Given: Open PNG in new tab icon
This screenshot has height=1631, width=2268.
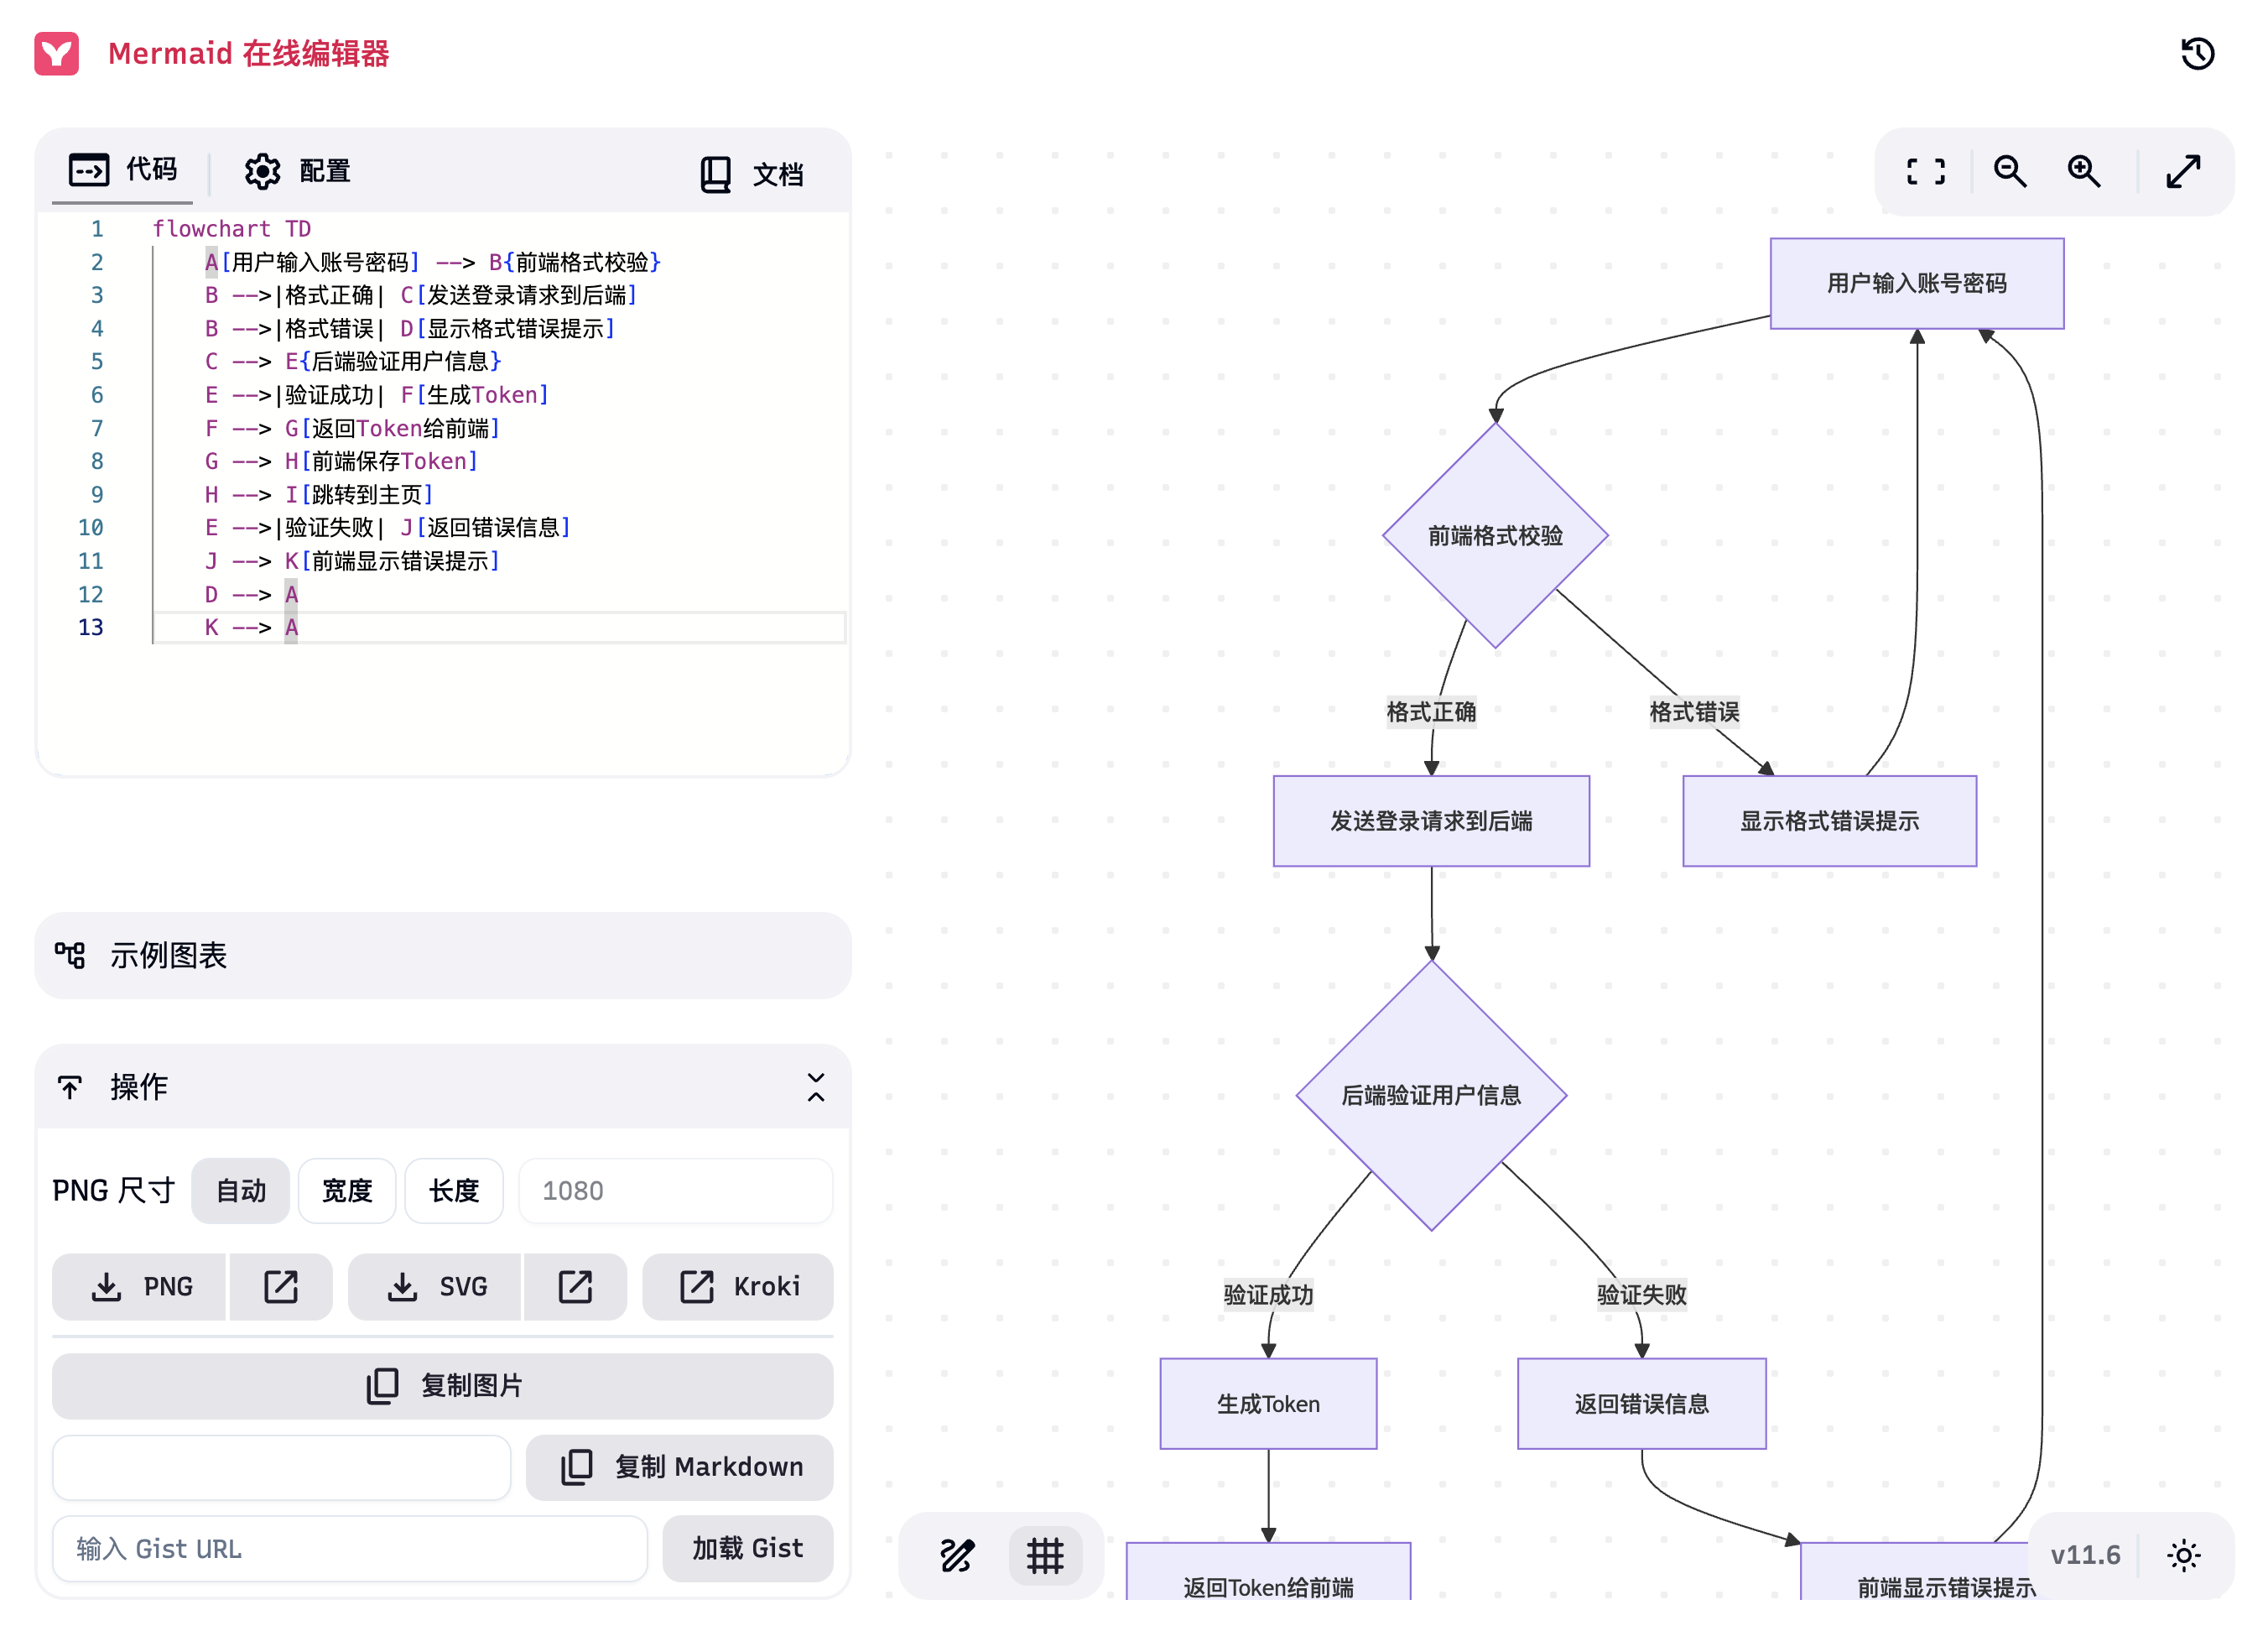Looking at the screenshot, I should coord(281,1286).
